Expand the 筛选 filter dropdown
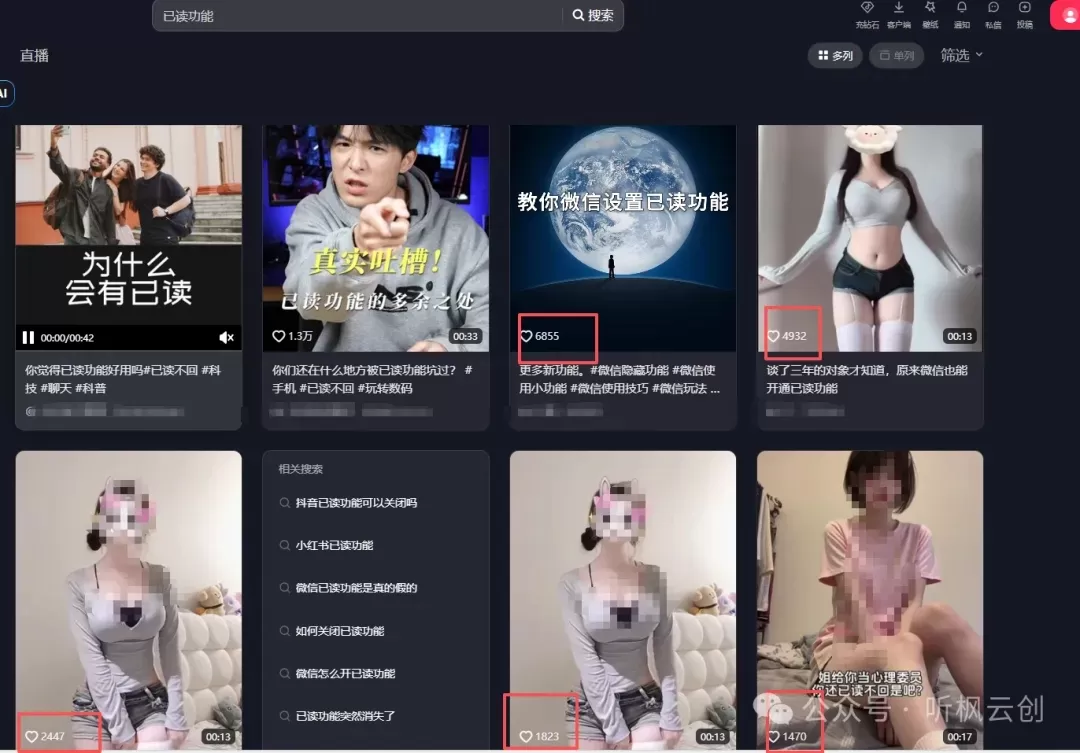Screen dimensions: 1080x753 click(962, 56)
